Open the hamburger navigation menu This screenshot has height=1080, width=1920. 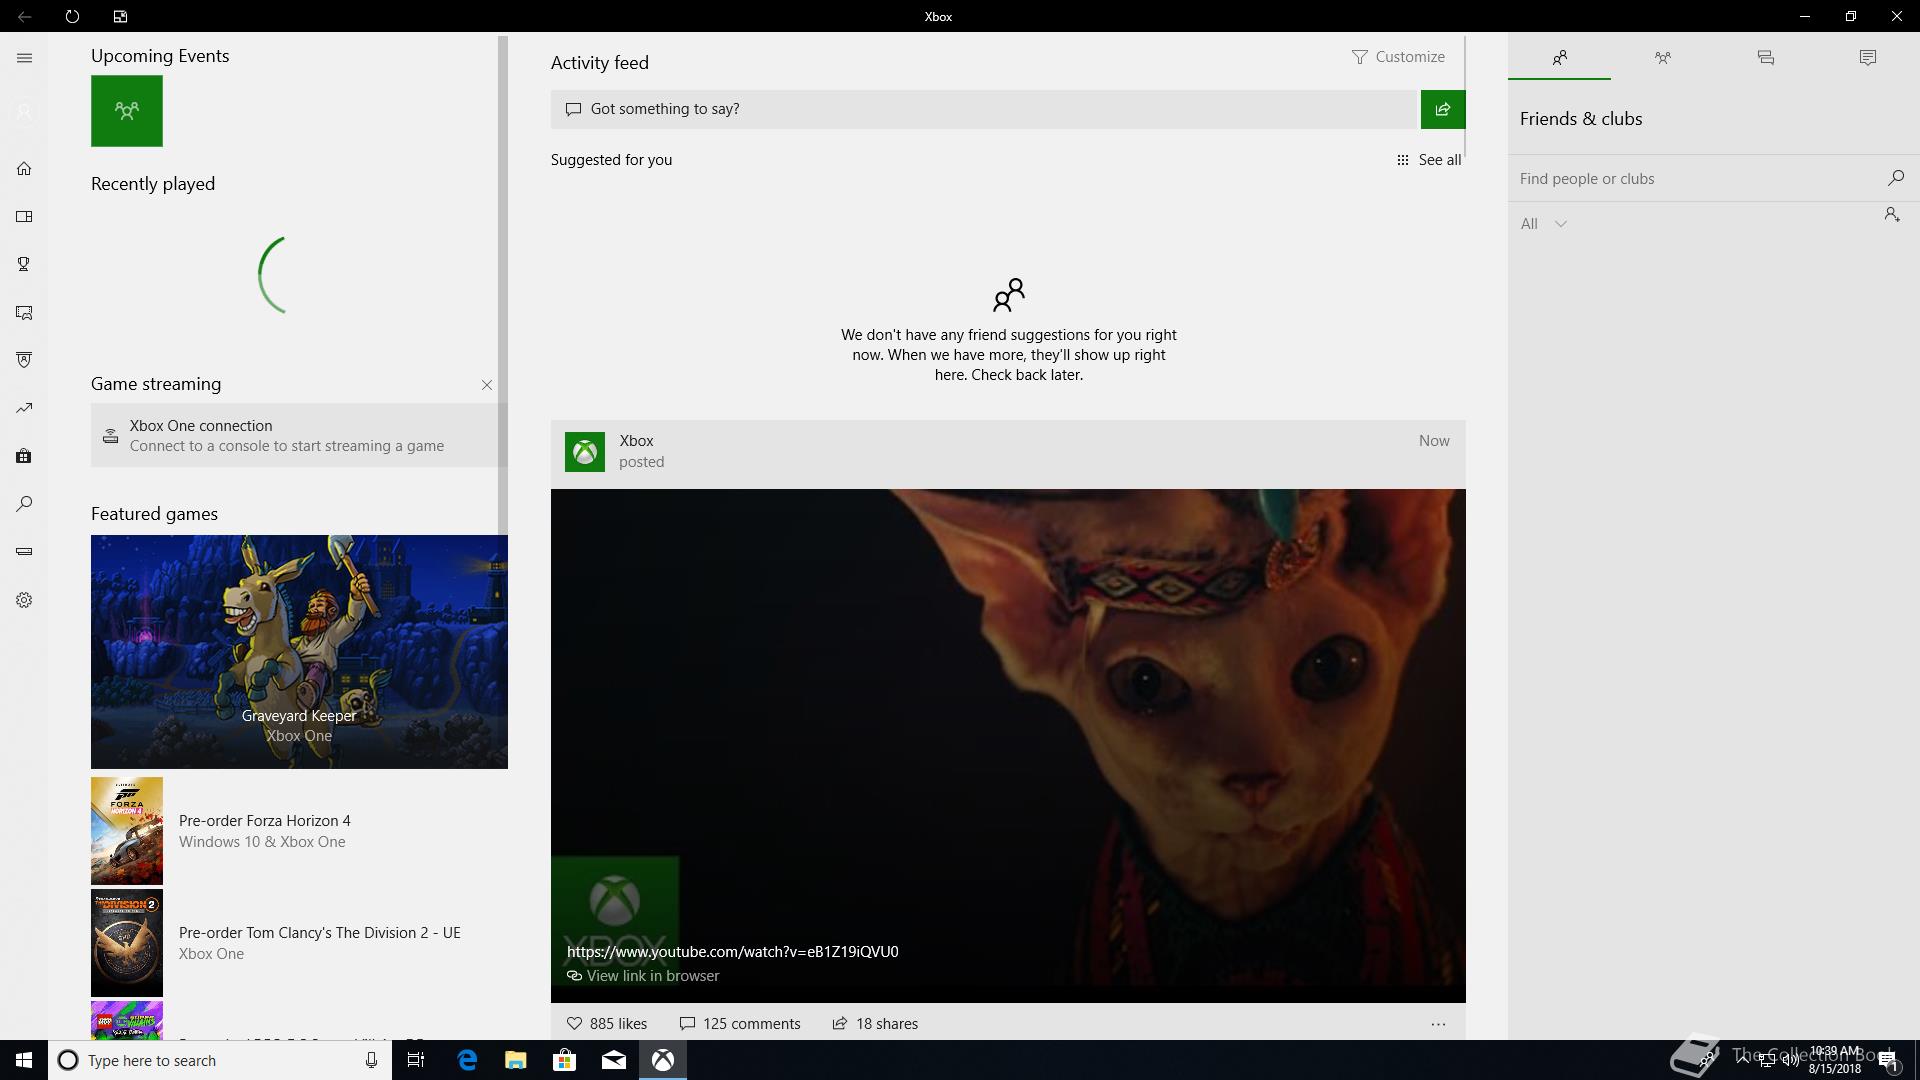coord(24,58)
